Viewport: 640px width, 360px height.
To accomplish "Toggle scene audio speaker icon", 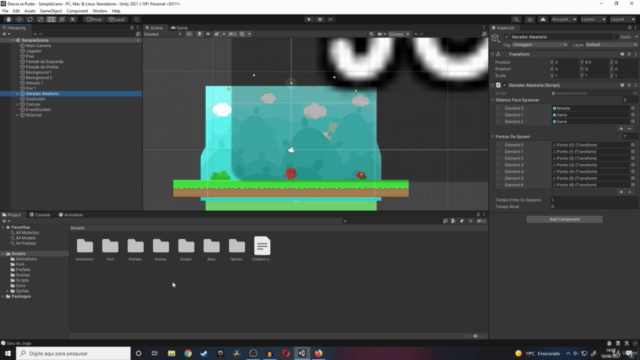I will coord(208,34).
